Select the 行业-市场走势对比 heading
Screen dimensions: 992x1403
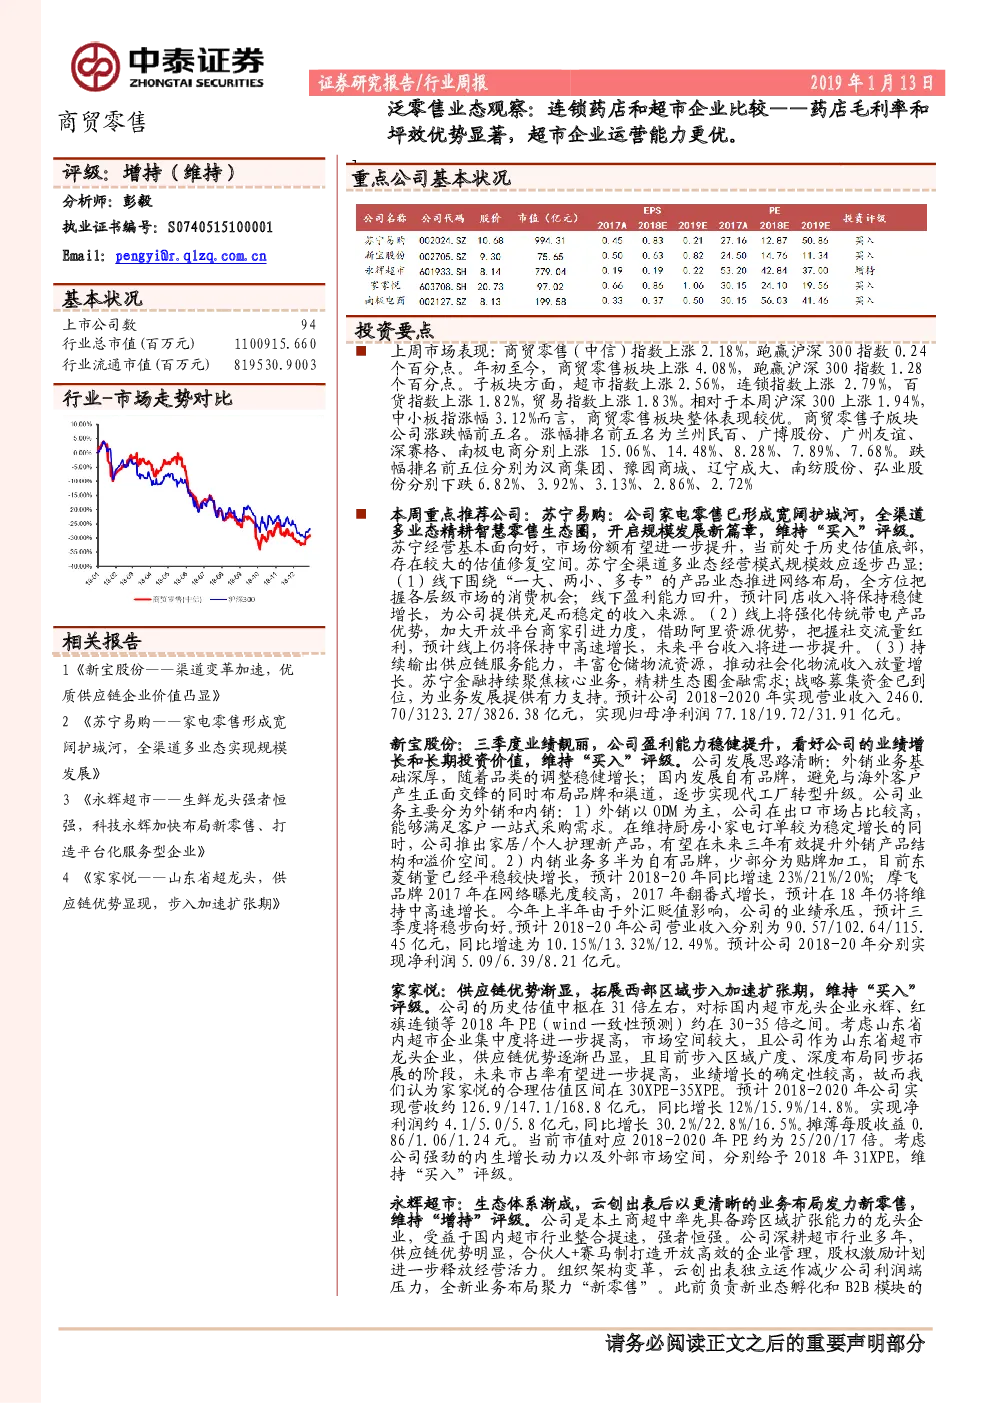click(x=147, y=398)
